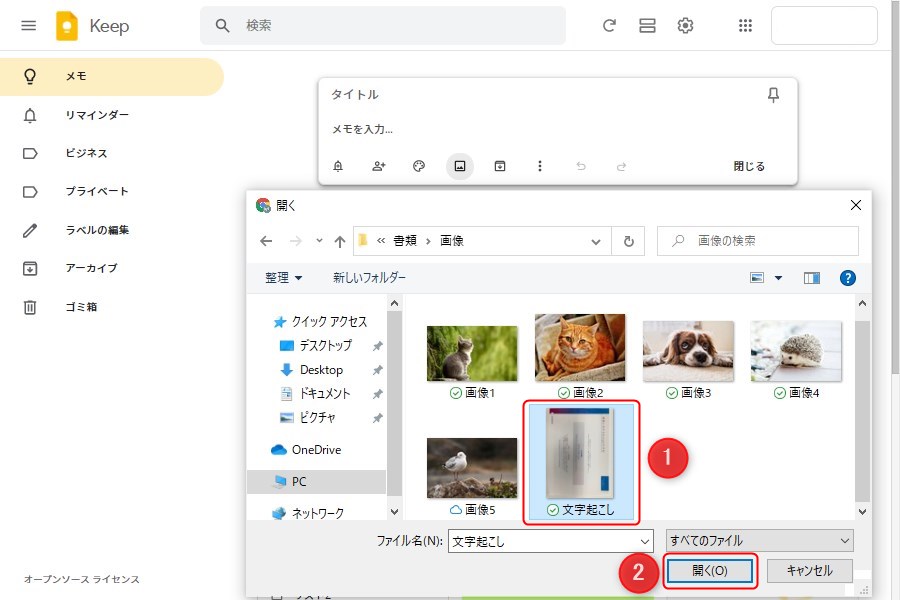Click the refresh icon in Keep header

point(609,26)
